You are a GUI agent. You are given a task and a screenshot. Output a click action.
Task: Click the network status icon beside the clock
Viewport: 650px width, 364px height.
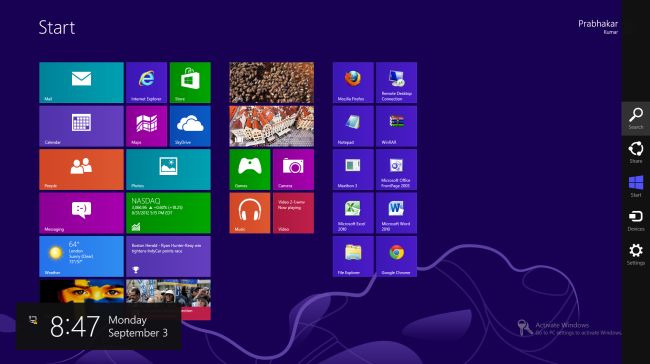coord(33,320)
